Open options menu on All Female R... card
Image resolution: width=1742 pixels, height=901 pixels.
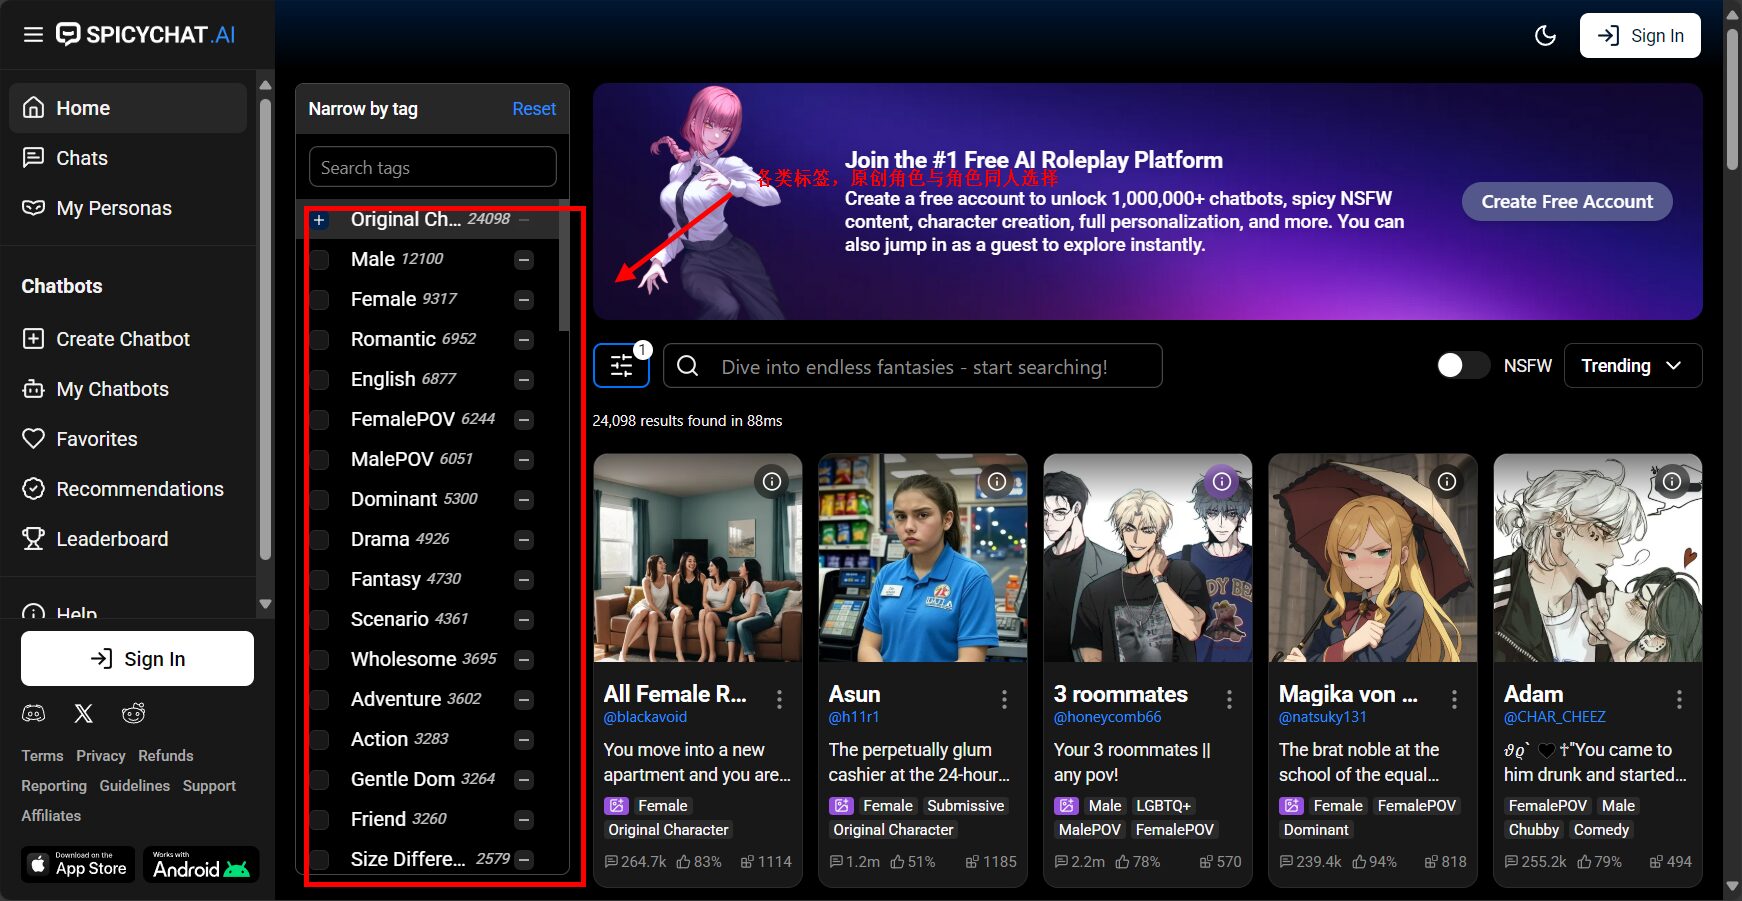[779, 700]
